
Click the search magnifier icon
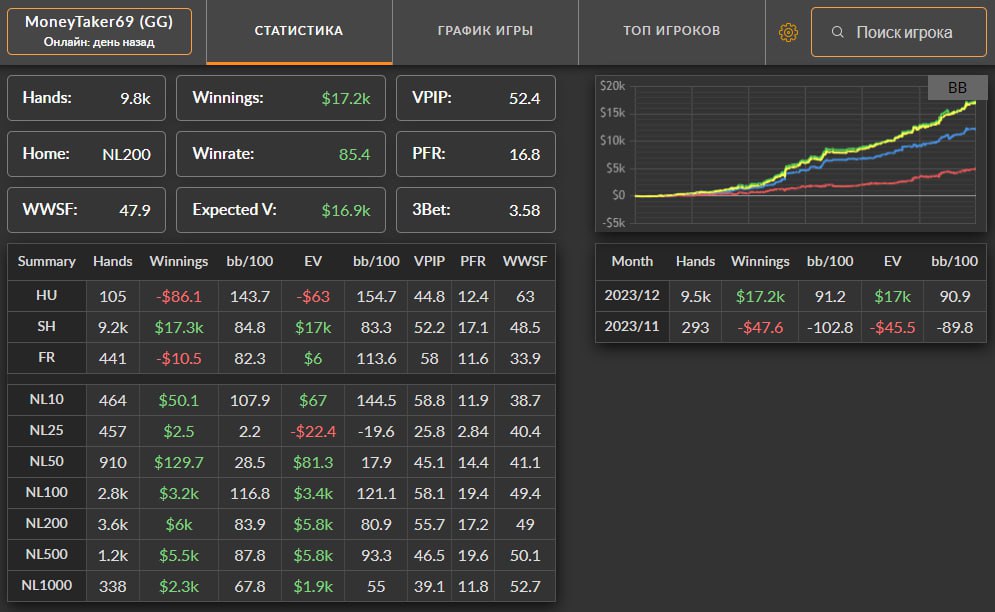[838, 32]
